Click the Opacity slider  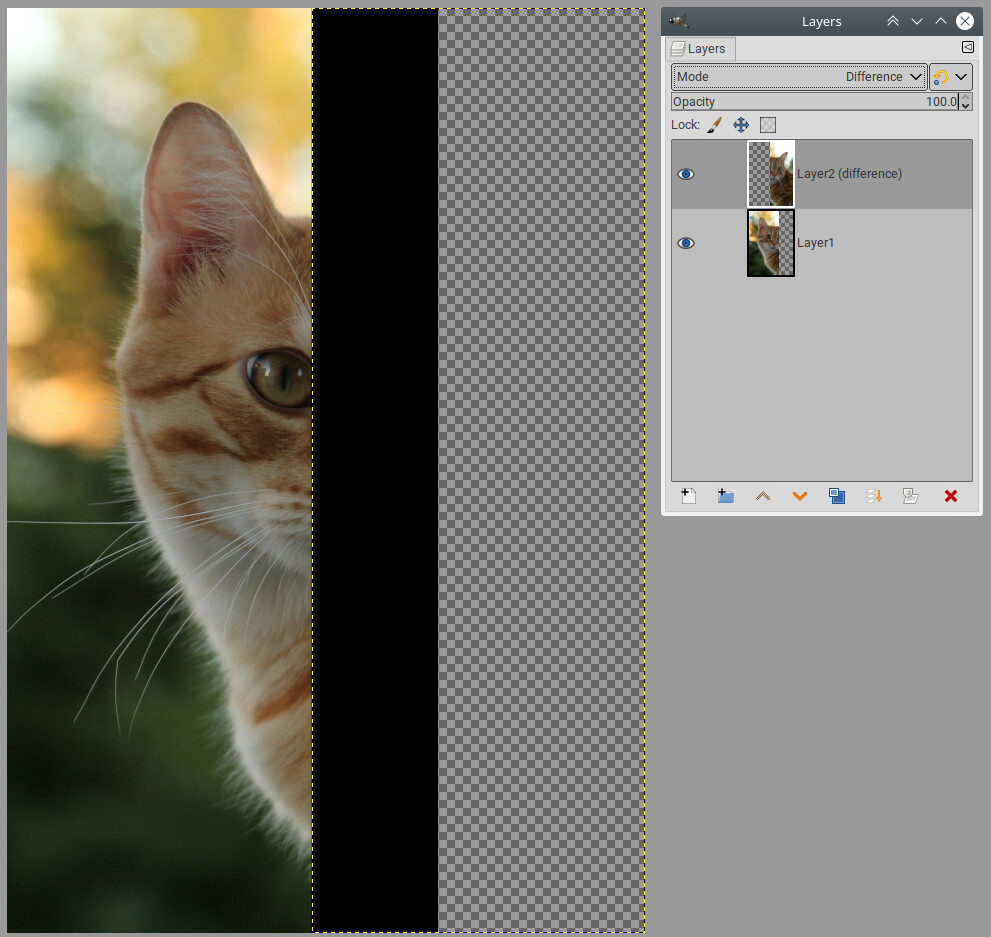(x=814, y=102)
